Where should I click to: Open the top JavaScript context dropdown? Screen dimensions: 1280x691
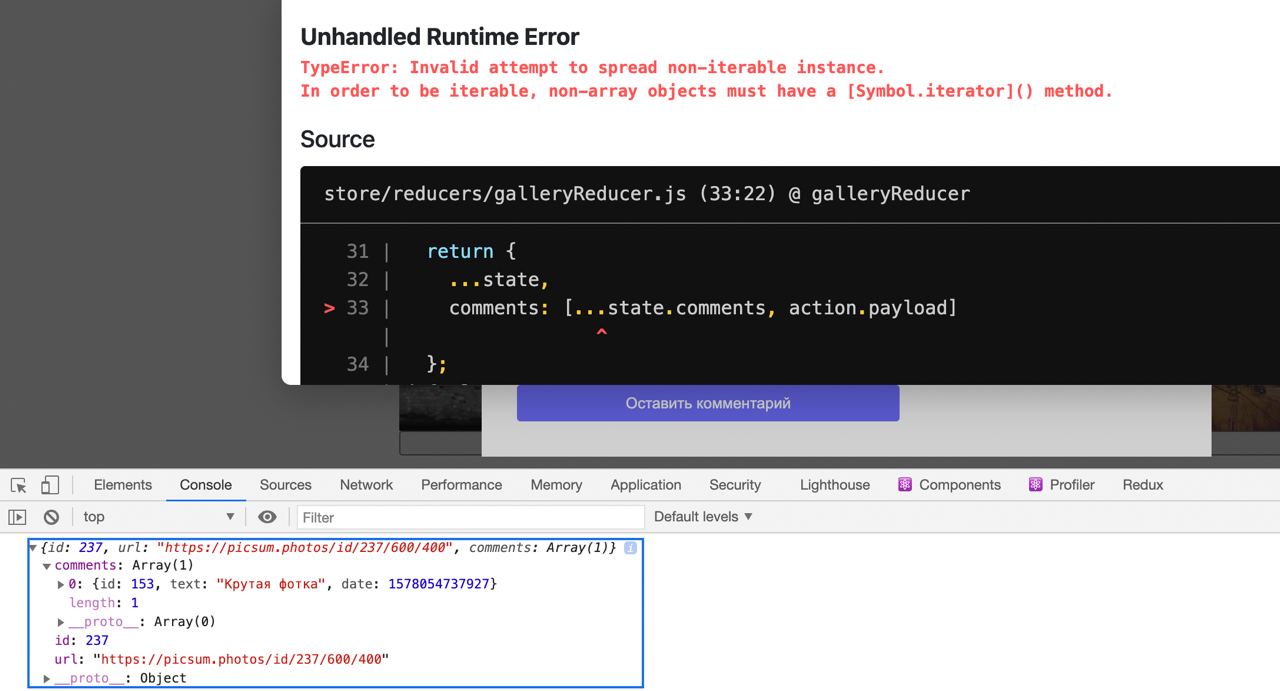tap(159, 517)
